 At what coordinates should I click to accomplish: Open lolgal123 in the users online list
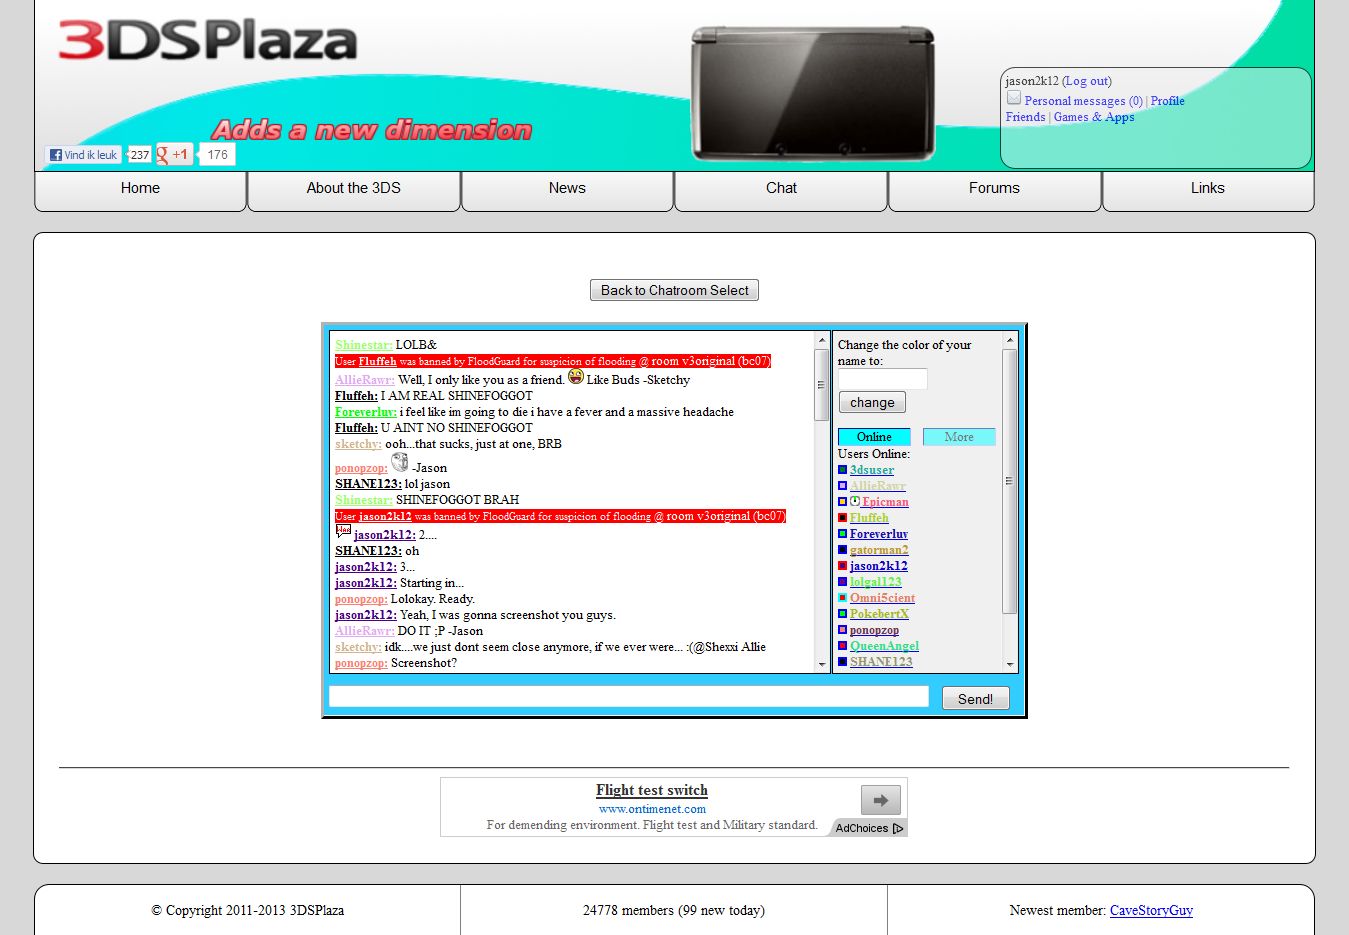pos(876,582)
